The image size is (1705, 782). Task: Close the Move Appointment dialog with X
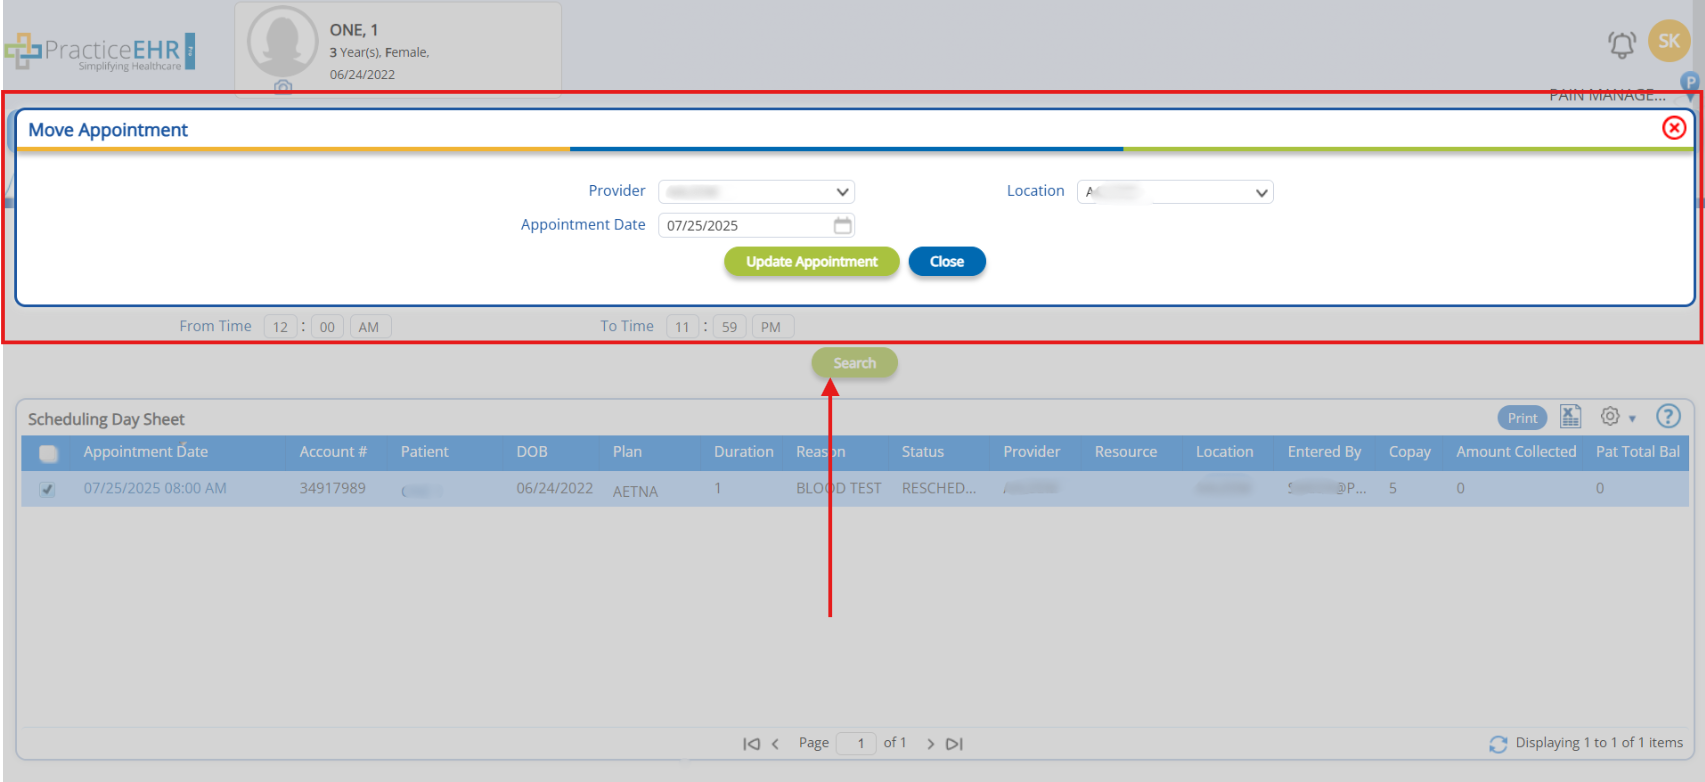(1673, 128)
